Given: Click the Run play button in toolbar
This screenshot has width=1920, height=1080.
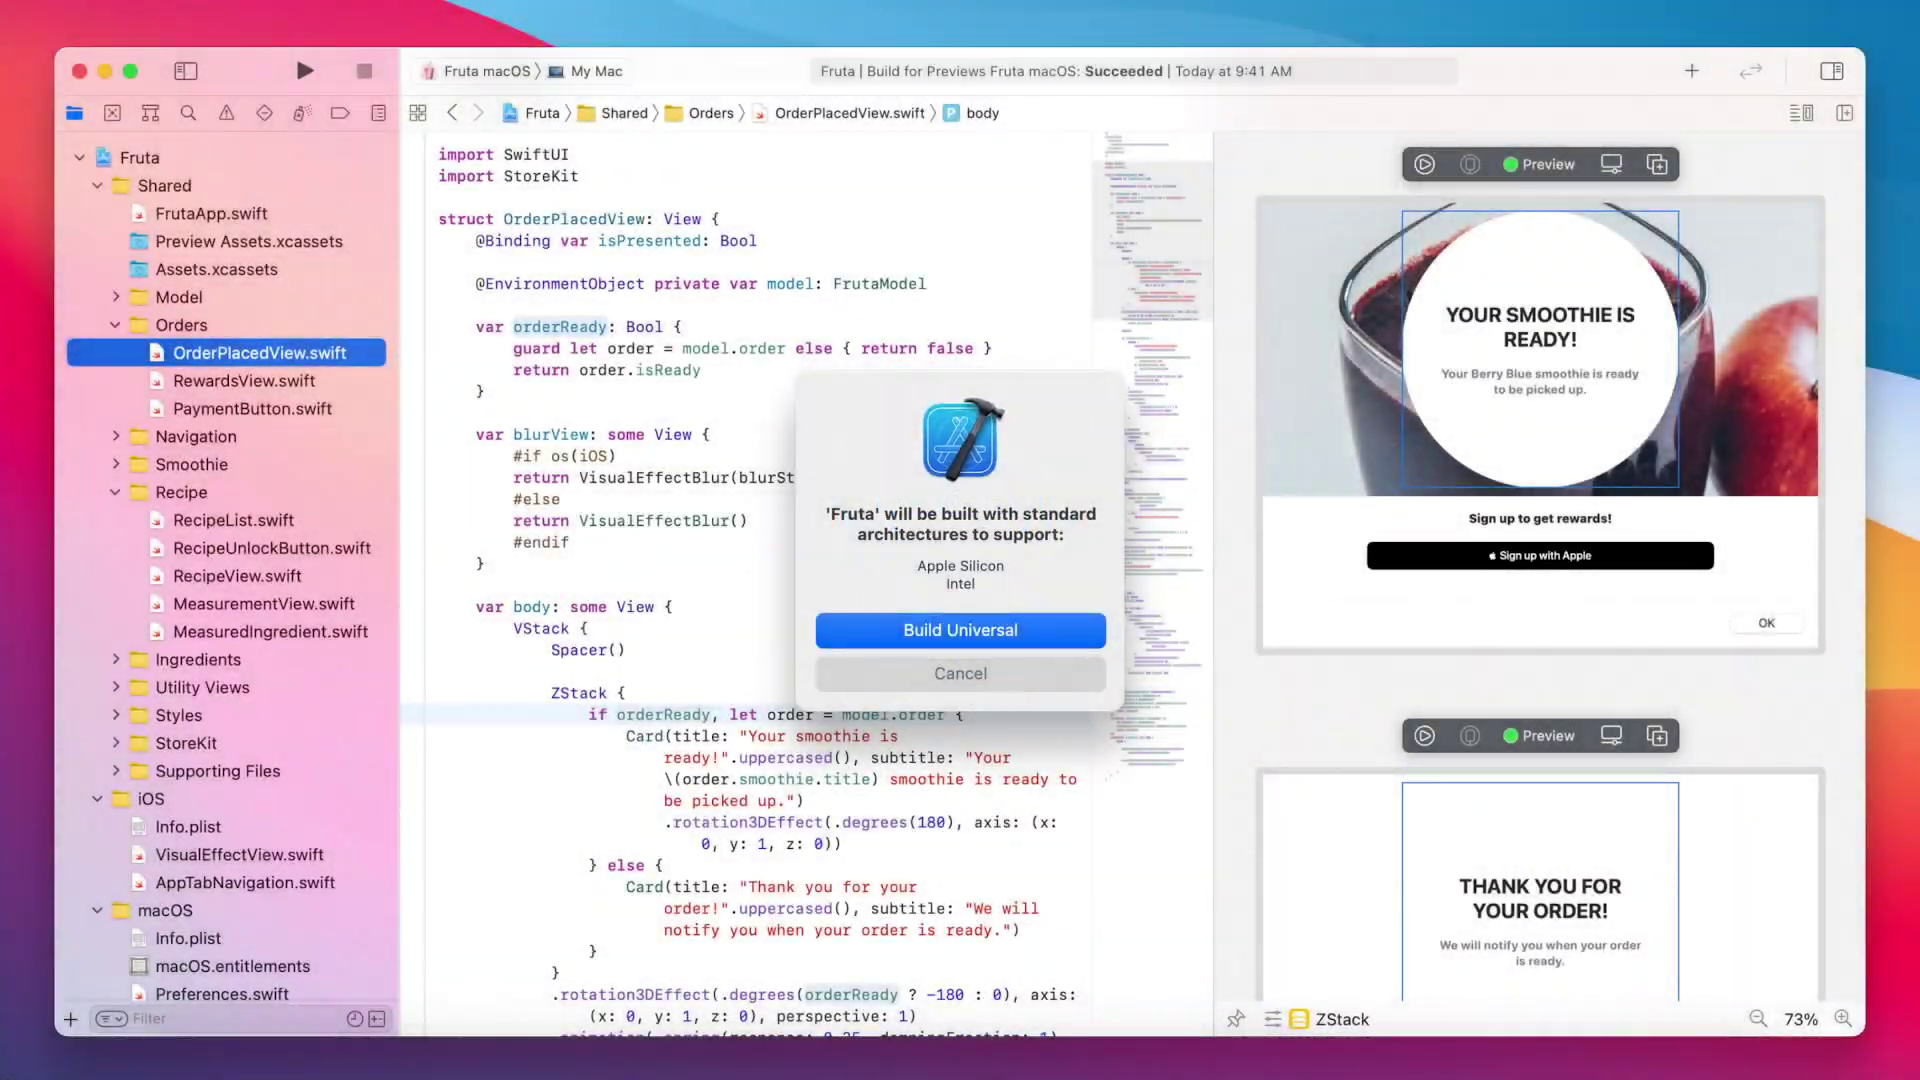Looking at the screenshot, I should (305, 71).
